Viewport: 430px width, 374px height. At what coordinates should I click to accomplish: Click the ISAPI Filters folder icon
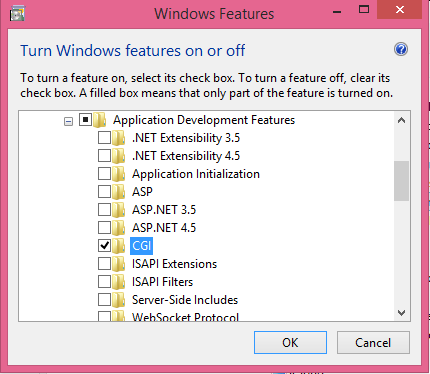tap(118, 282)
